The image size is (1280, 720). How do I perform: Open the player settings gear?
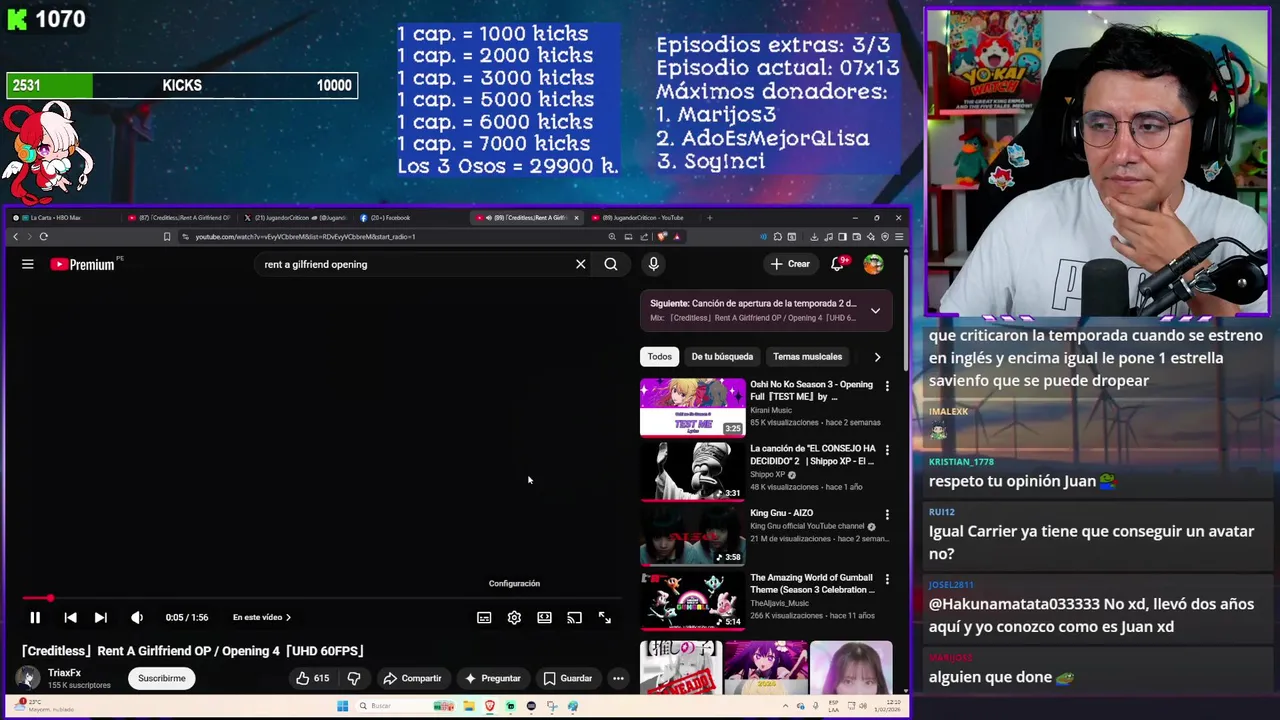coord(514,618)
